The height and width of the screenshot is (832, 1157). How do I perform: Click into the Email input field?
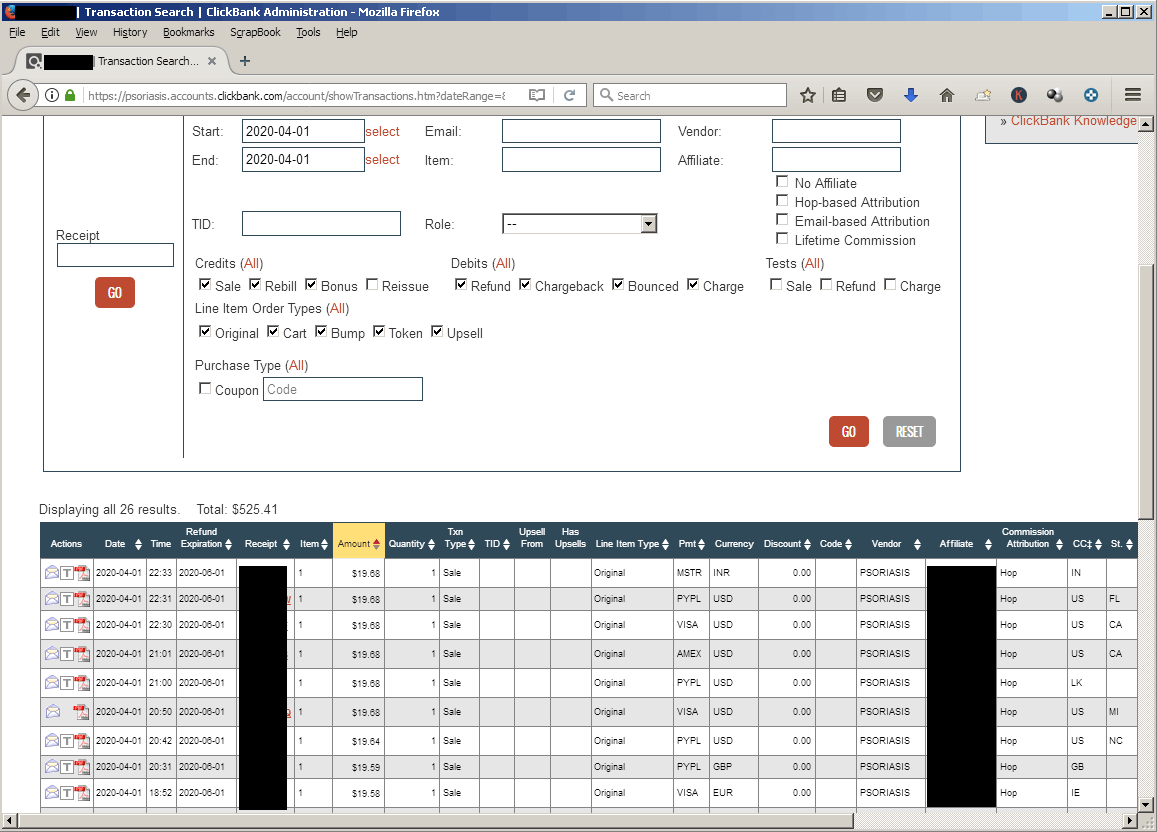click(581, 131)
